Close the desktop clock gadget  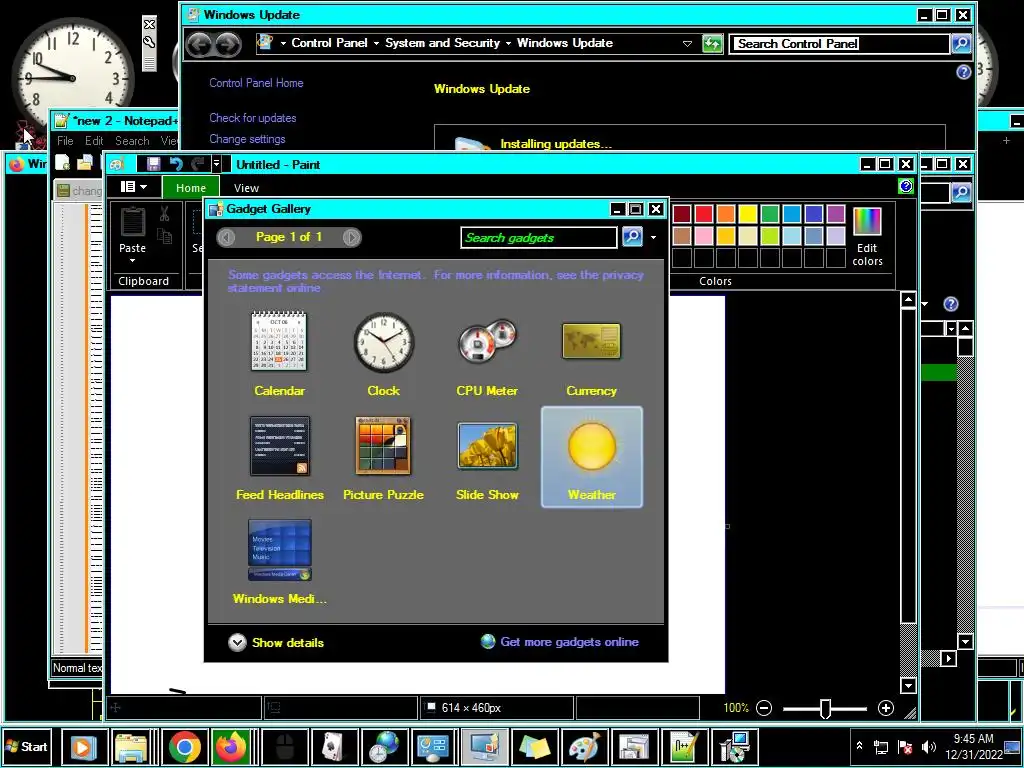(150, 24)
